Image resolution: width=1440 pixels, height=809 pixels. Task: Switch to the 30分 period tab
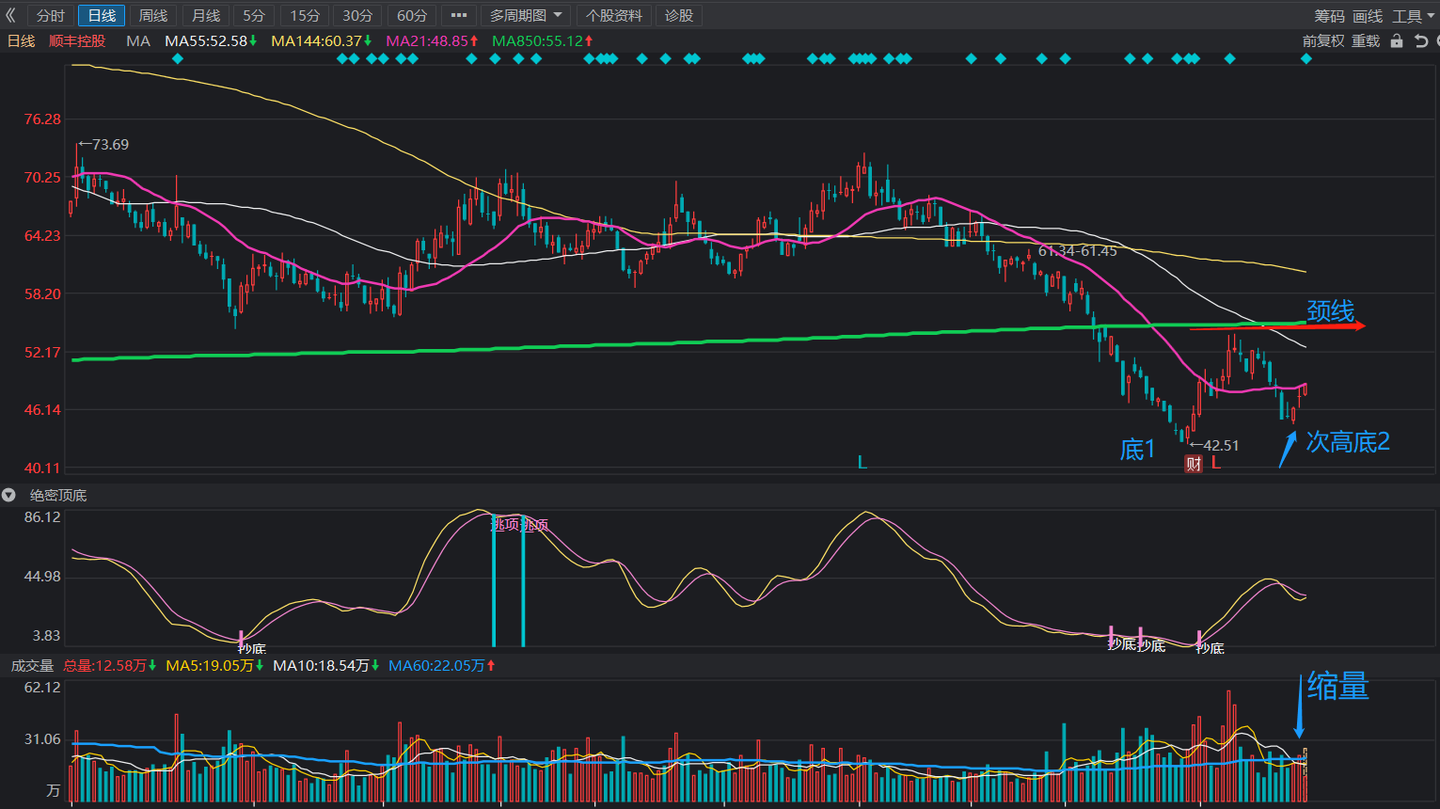tap(358, 16)
